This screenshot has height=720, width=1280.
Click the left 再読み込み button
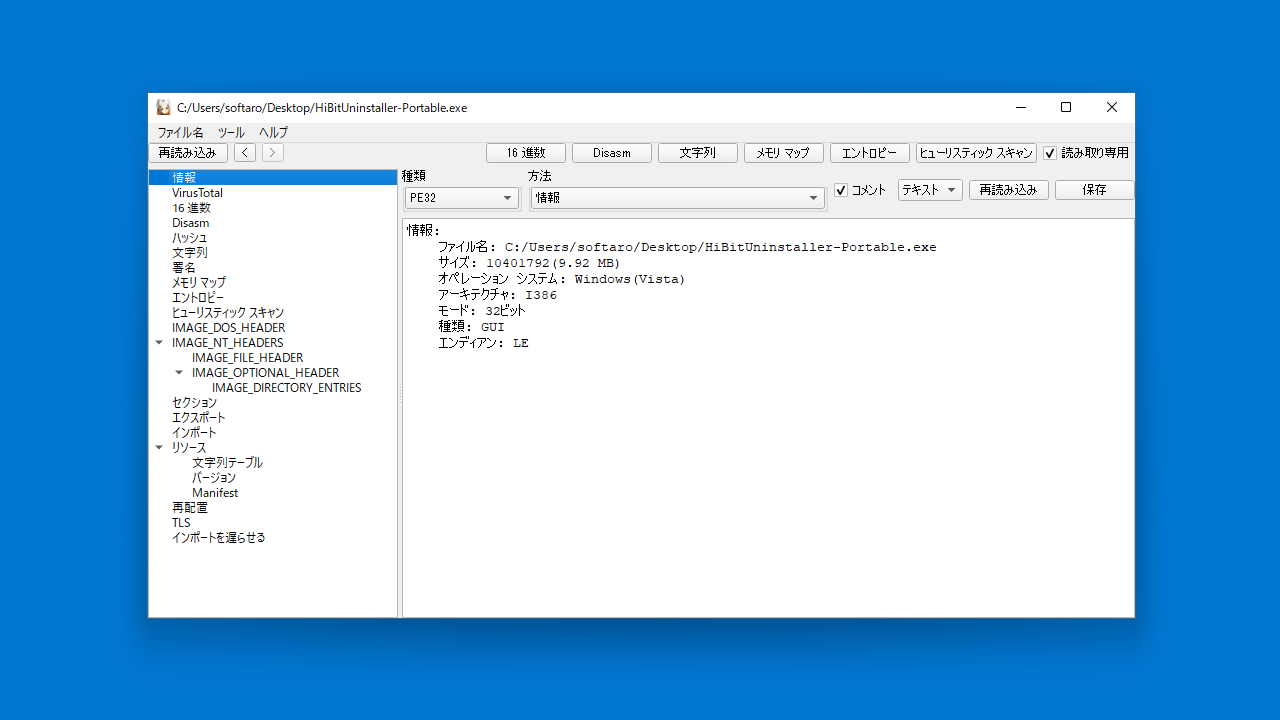click(188, 153)
